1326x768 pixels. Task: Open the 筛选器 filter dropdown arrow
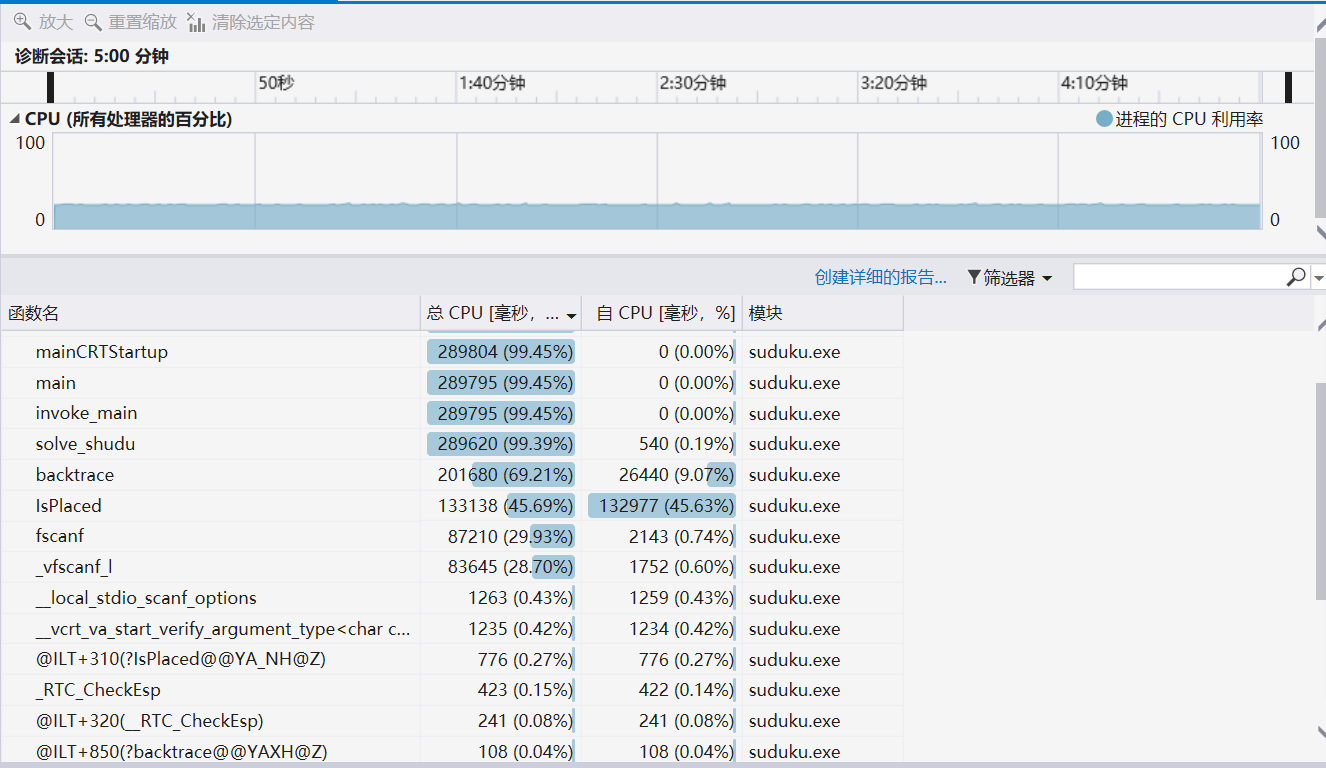(1047, 278)
